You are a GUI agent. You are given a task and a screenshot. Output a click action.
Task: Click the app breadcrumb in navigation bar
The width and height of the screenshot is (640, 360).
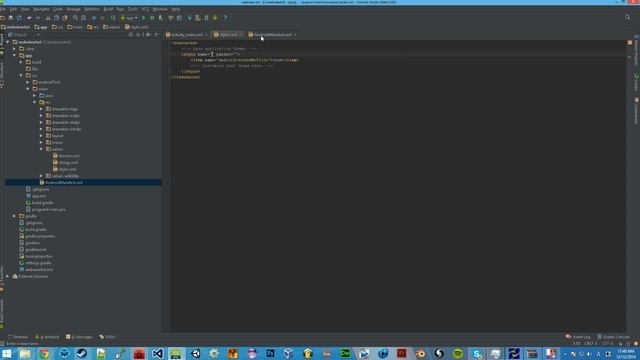(x=41, y=27)
